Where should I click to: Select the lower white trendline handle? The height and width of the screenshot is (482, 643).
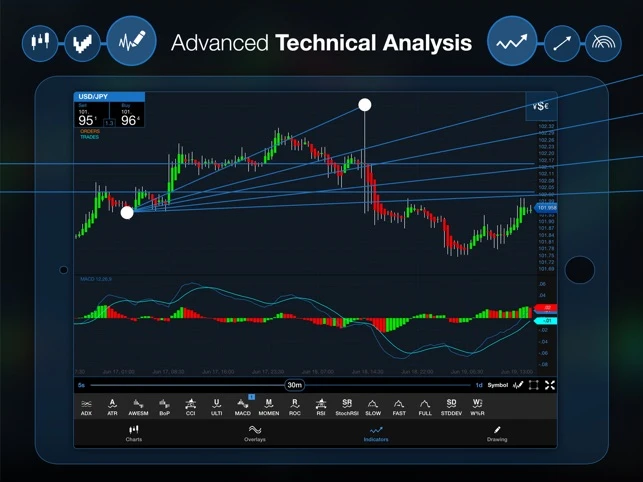click(127, 213)
